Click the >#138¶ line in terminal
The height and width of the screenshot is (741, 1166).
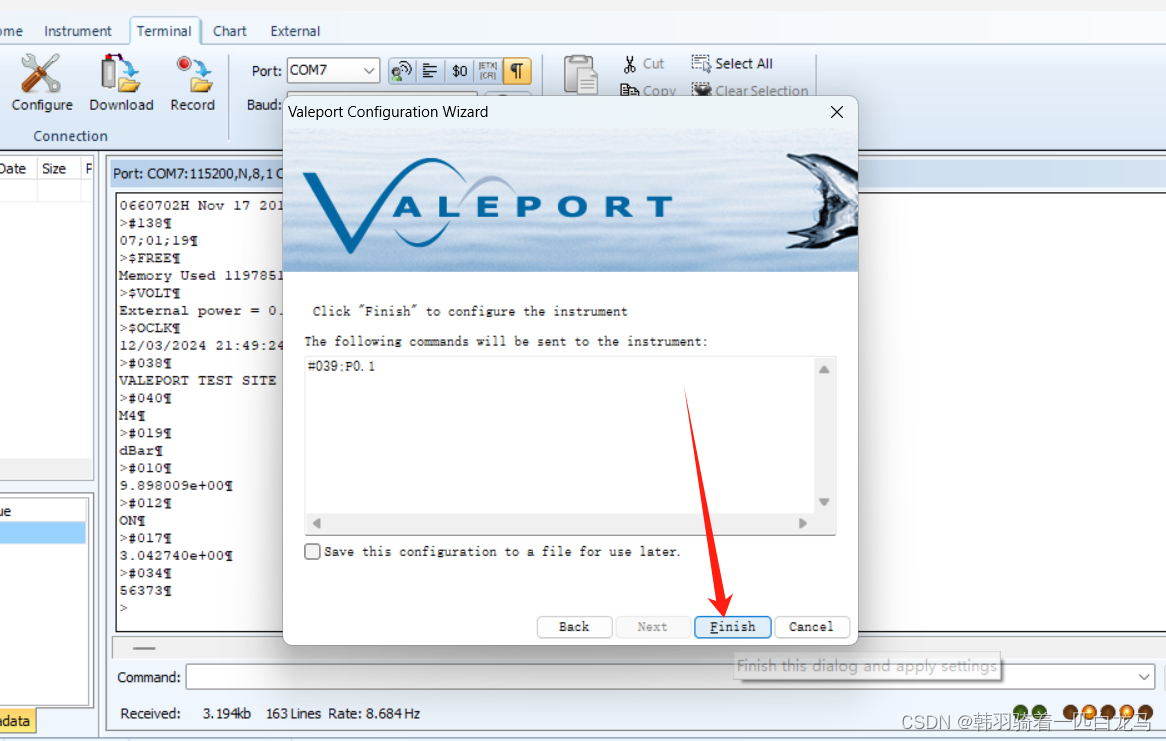pos(146,223)
